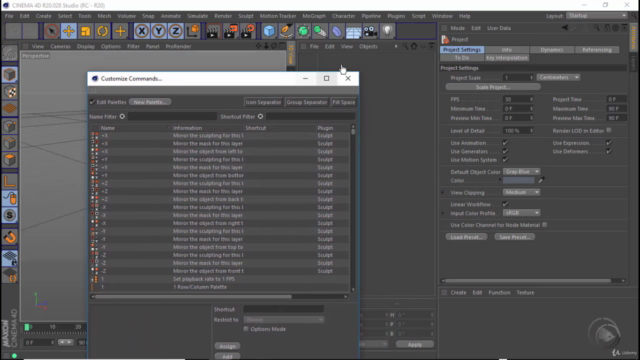Add a green generator object
The width and height of the screenshot is (640, 360).
coord(303,31)
